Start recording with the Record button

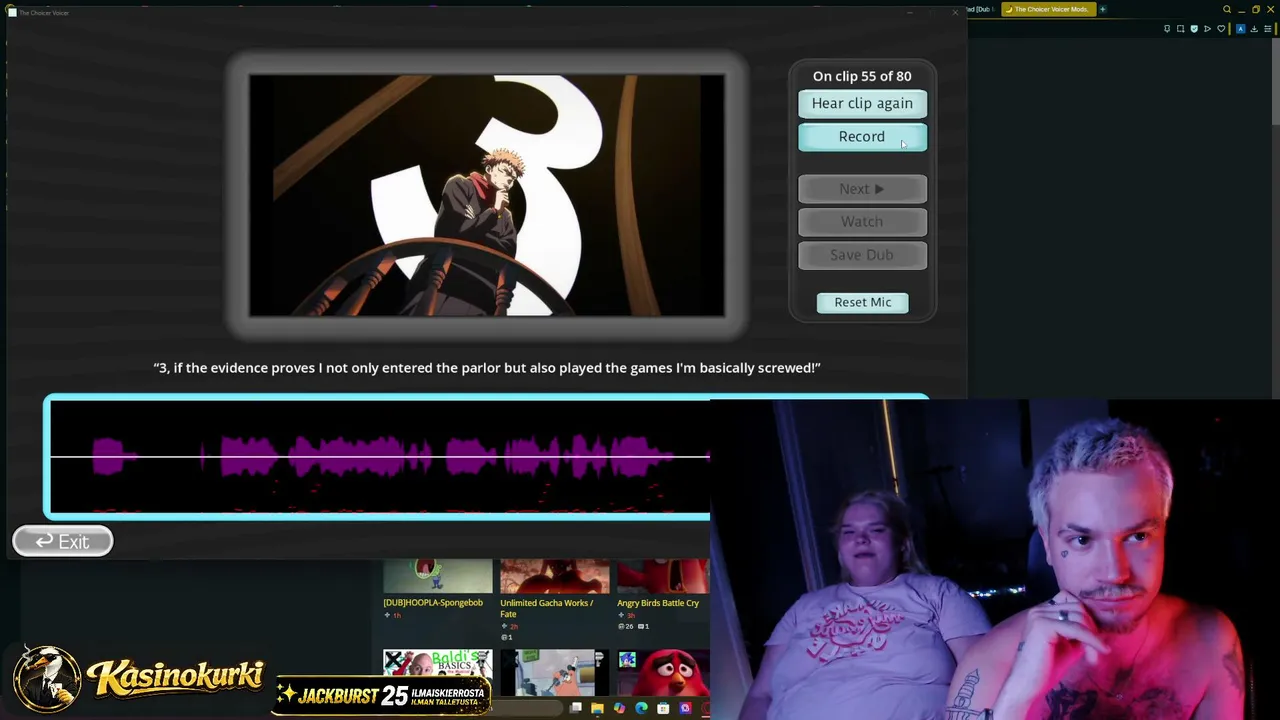coord(862,136)
